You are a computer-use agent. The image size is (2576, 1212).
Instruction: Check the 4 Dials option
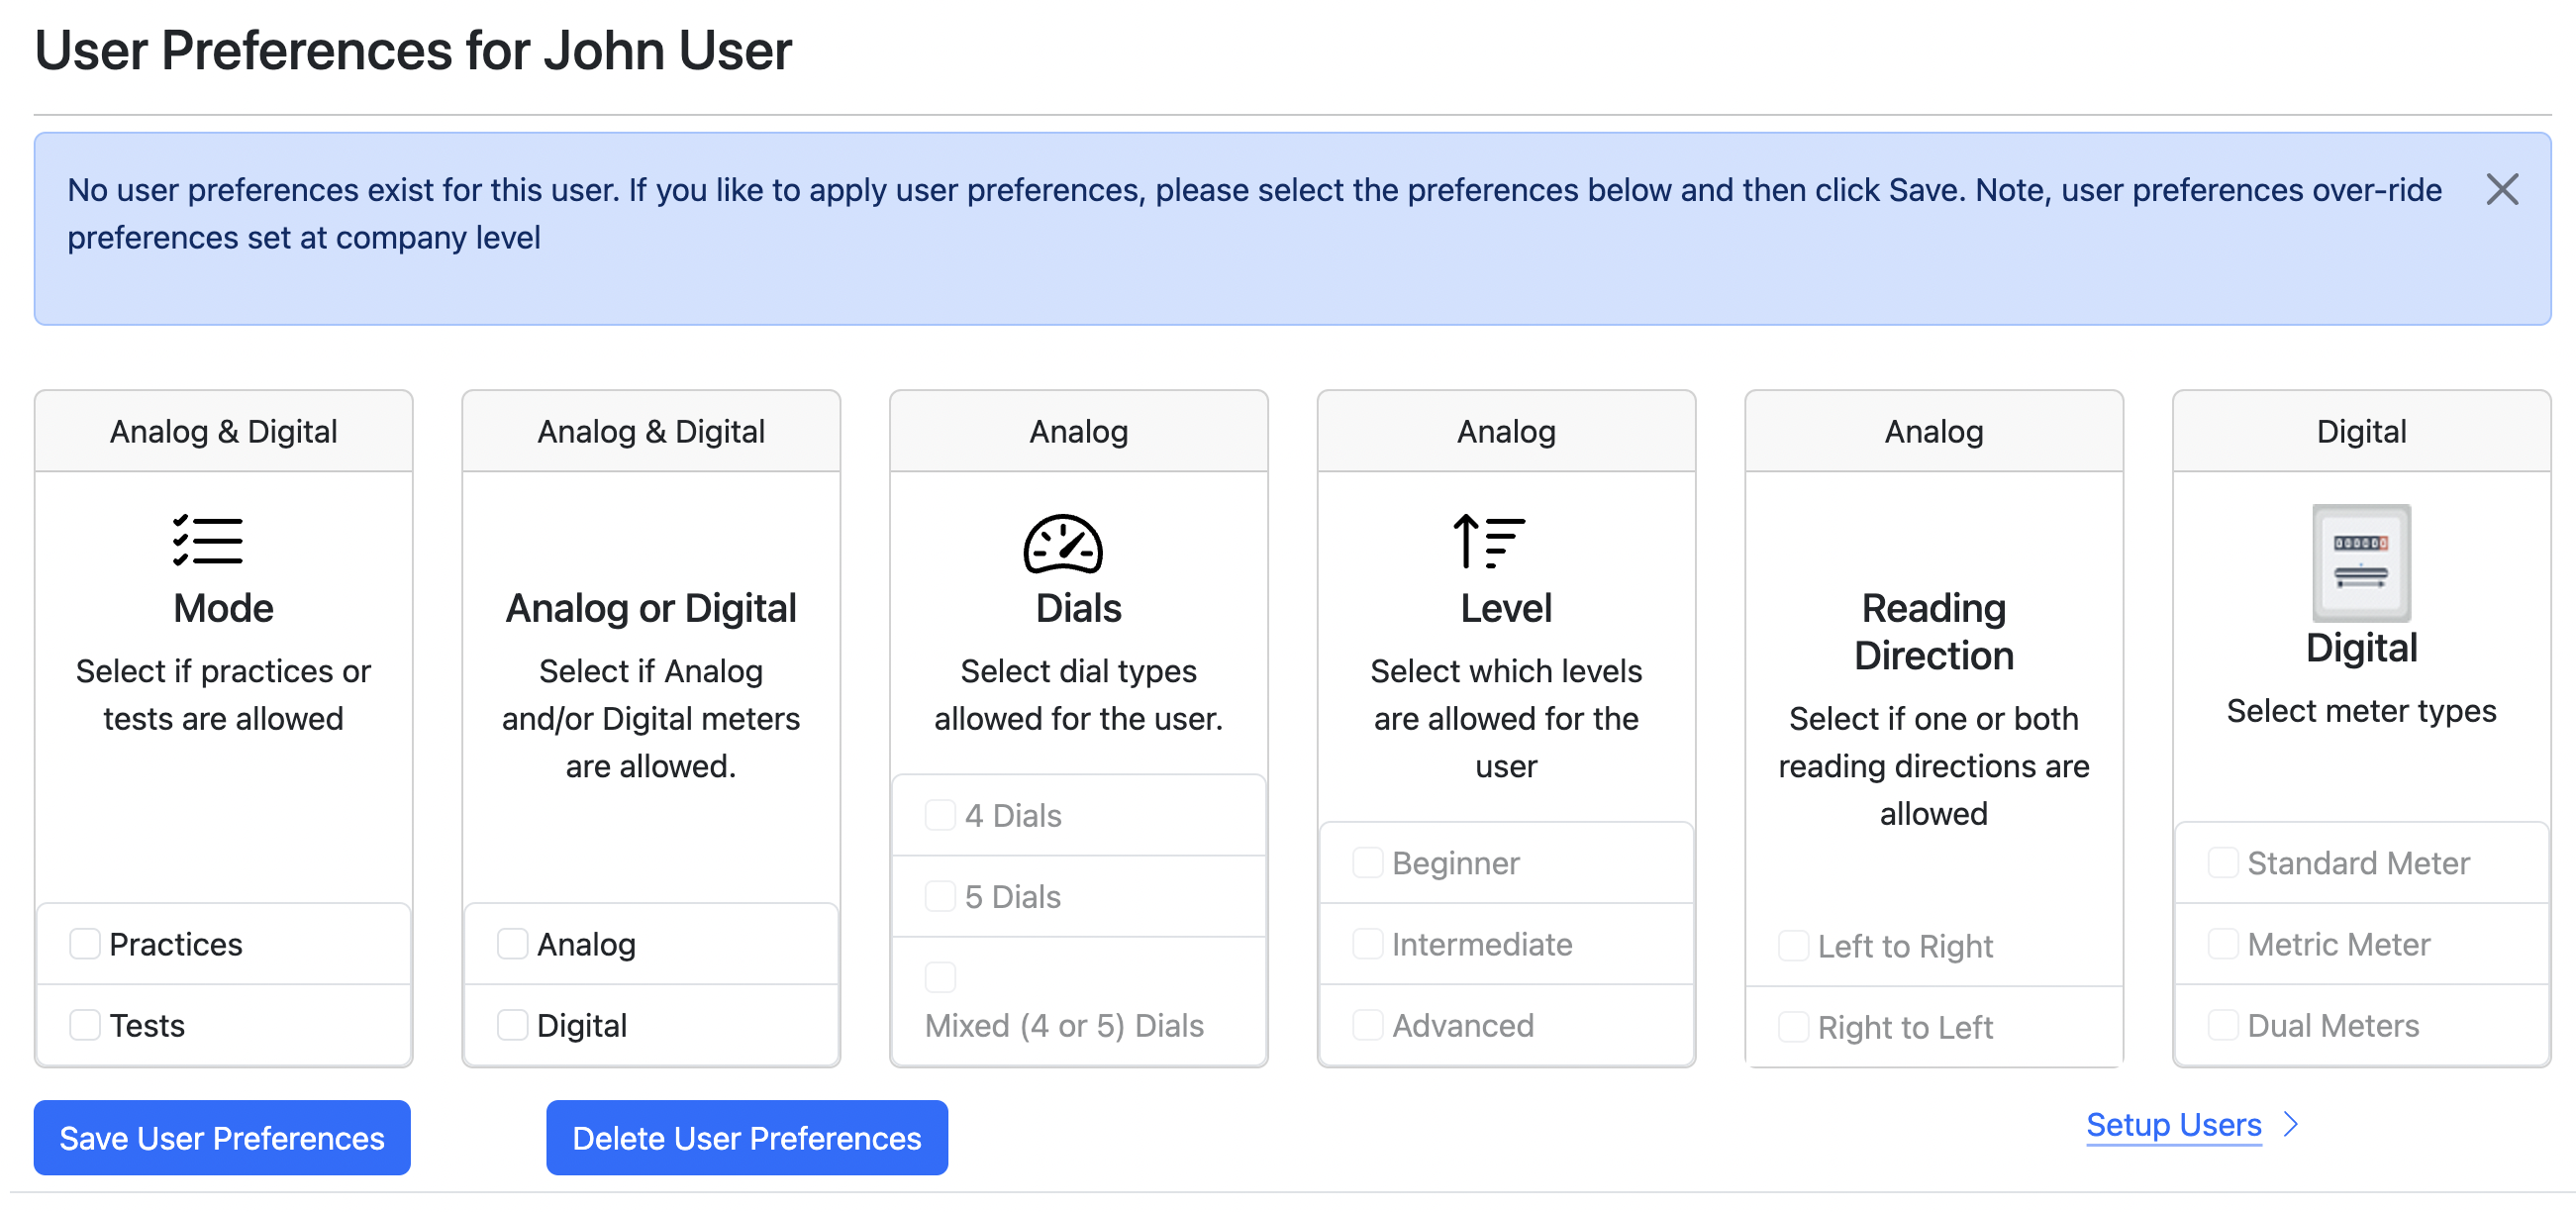[940, 814]
